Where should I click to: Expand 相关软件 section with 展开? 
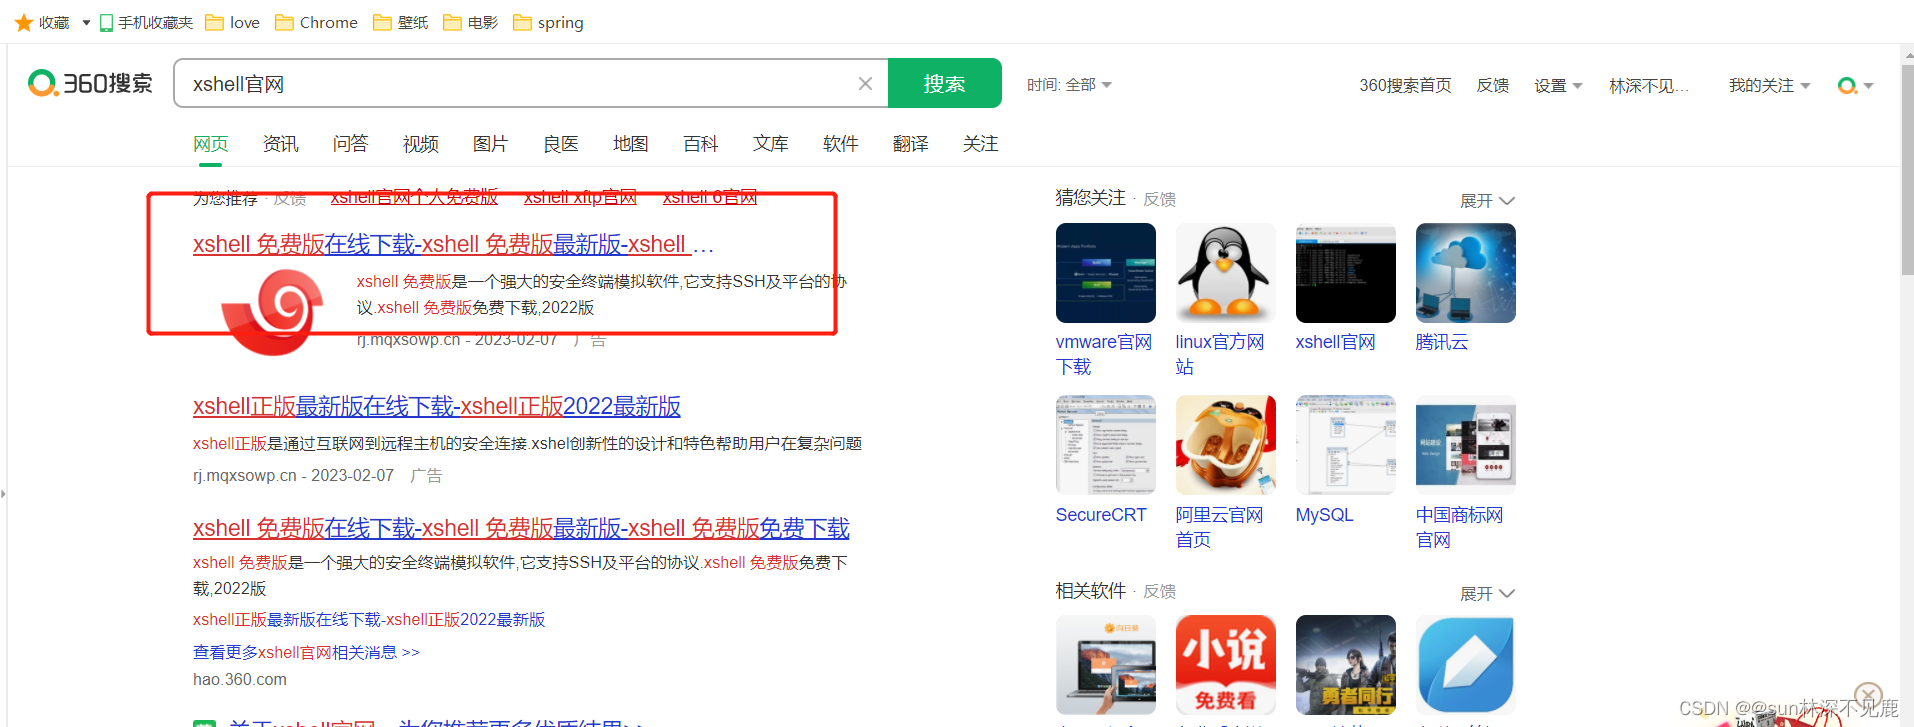1487,594
